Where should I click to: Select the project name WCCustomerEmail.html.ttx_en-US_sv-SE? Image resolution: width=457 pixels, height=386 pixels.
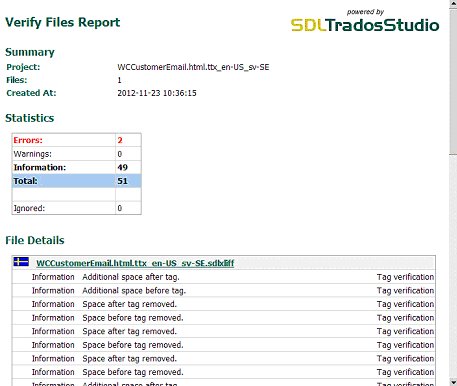tap(193, 67)
